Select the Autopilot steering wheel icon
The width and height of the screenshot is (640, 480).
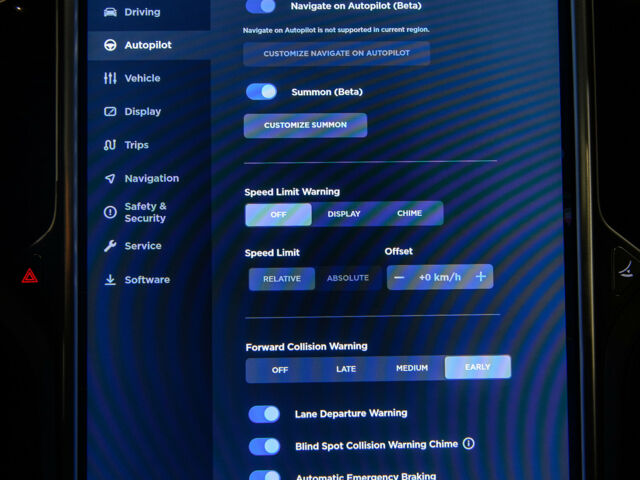[x=110, y=45]
